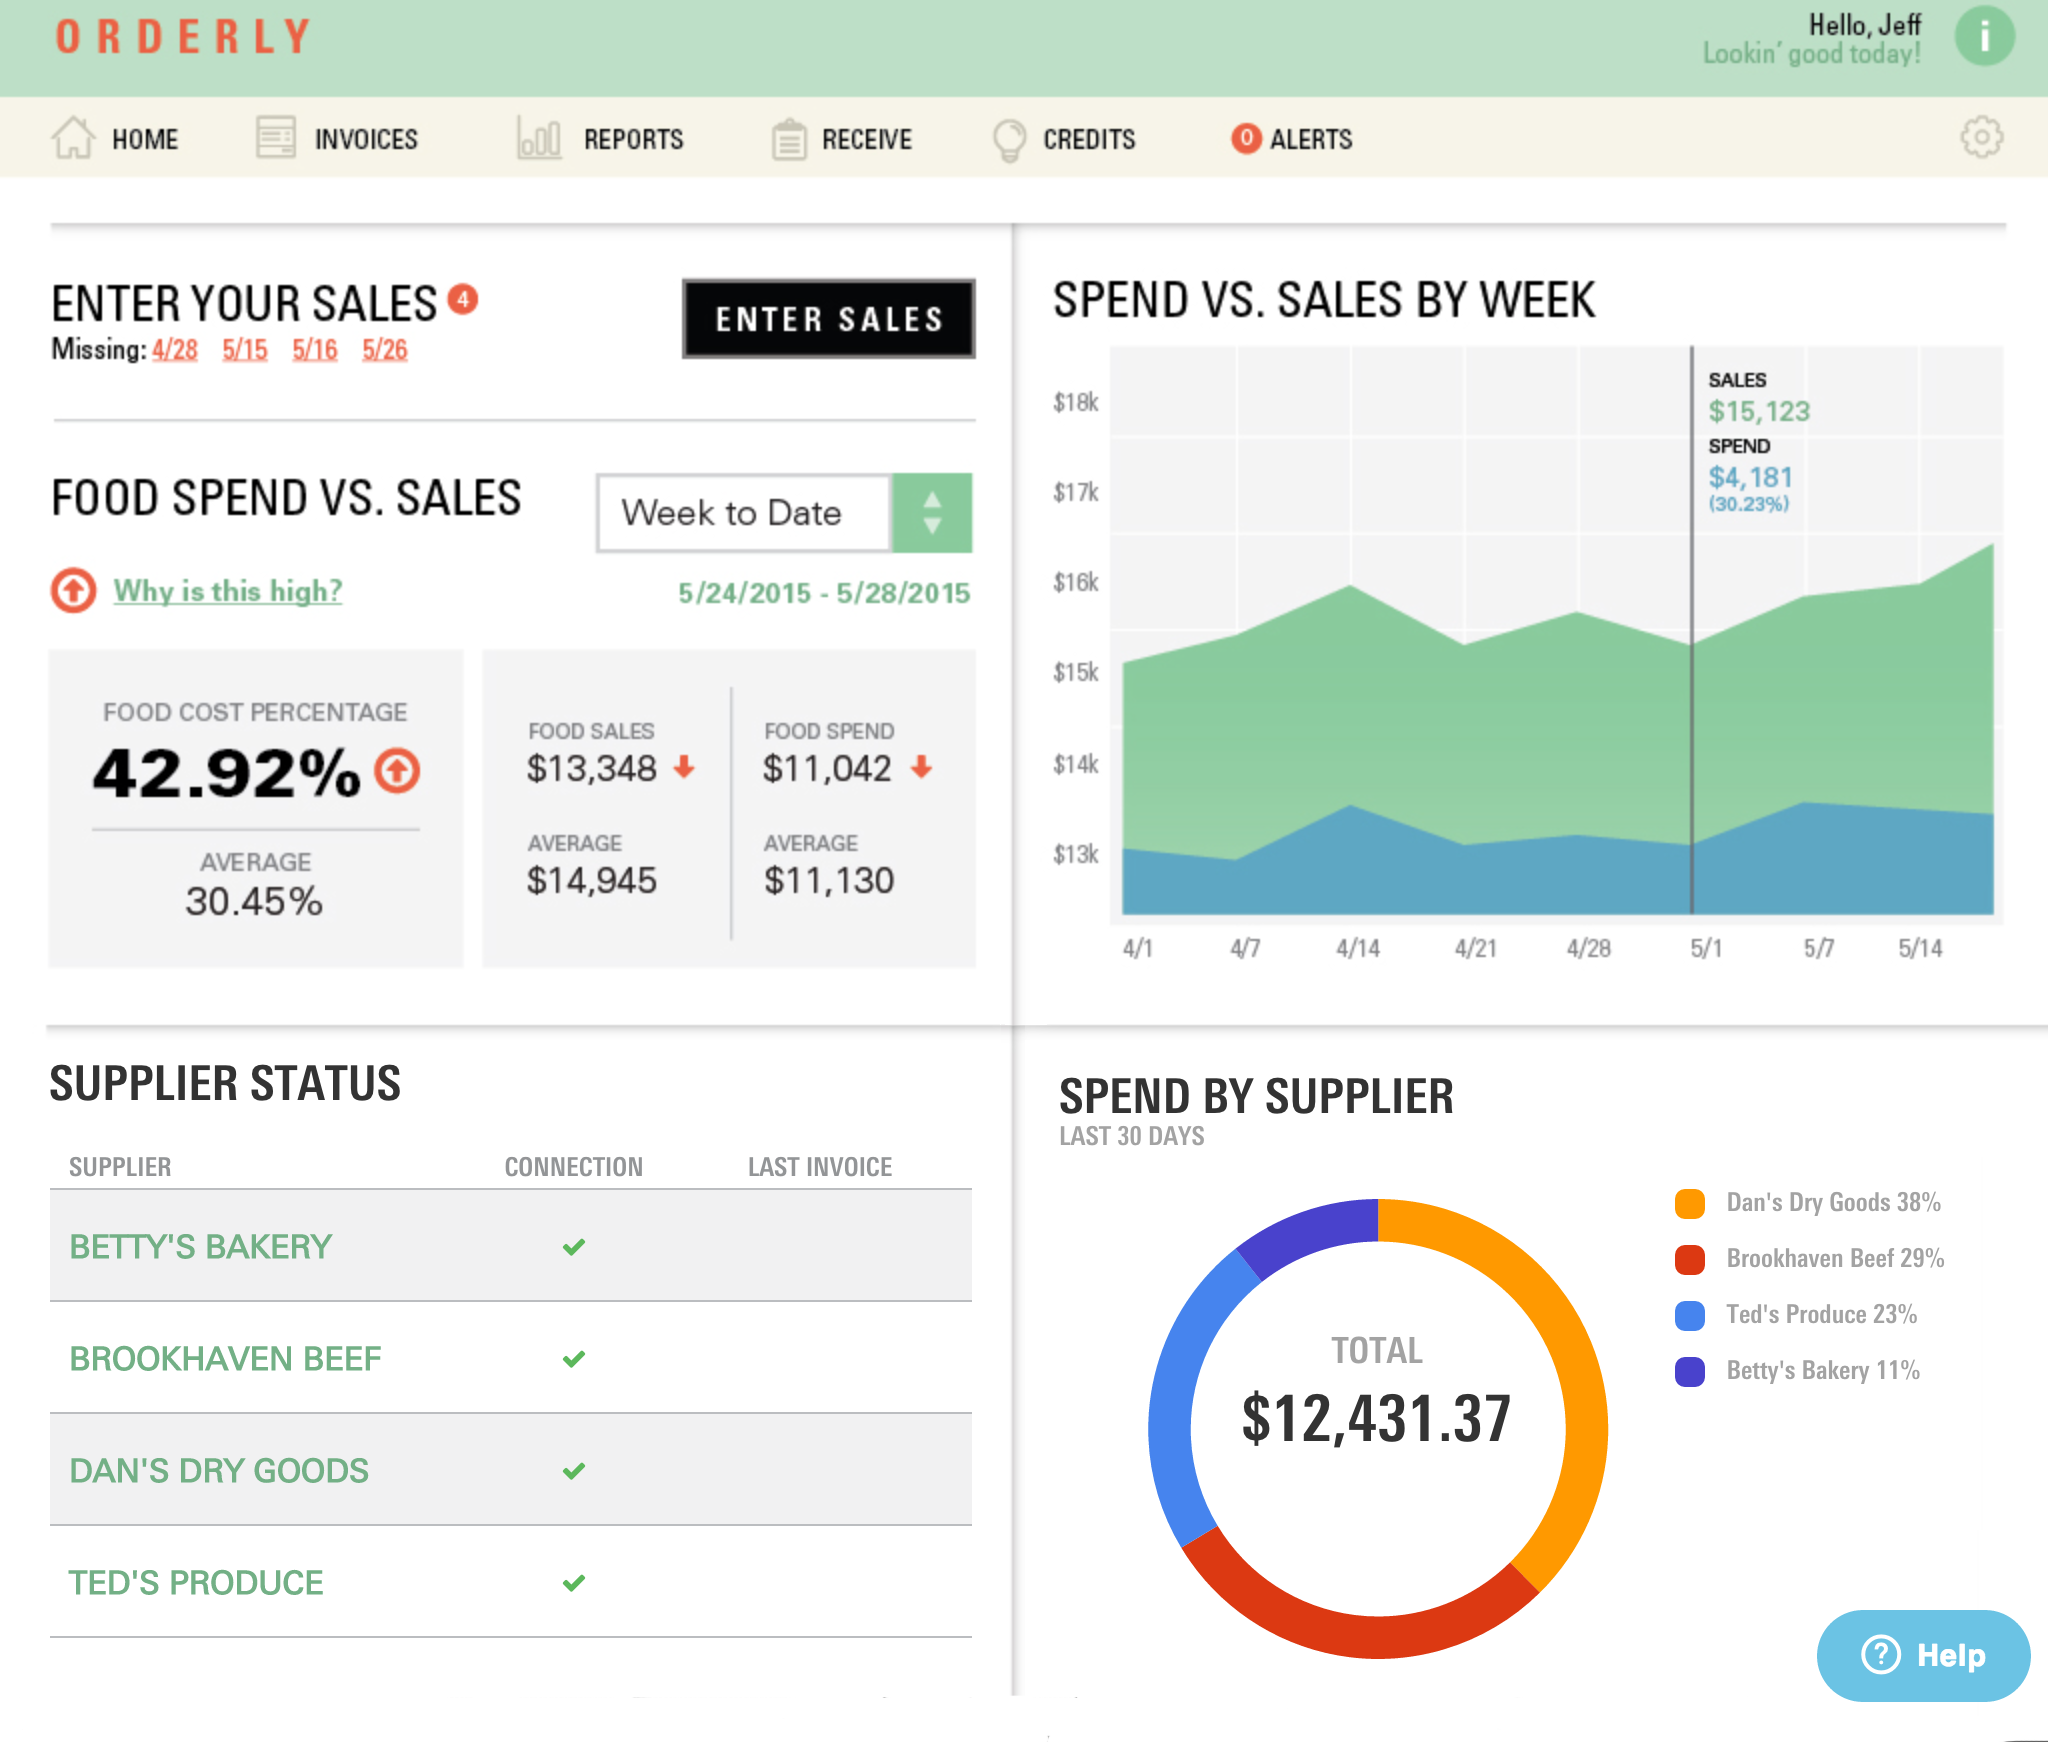
Task: Select the Receive clipboard icon
Action: click(x=790, y=137)
